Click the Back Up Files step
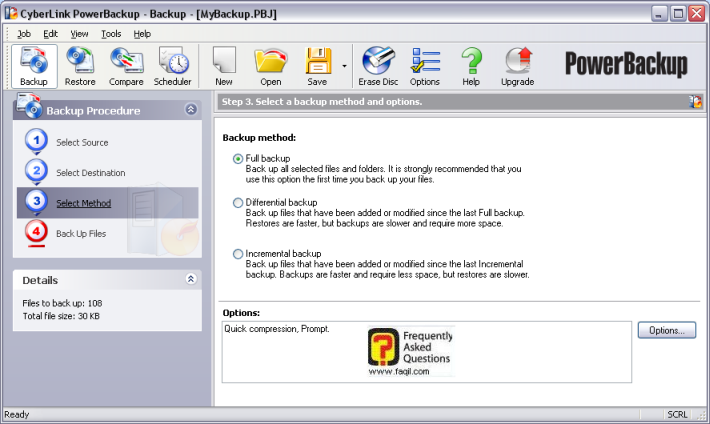This screenshot has height=424, width=710. [80, 233]
